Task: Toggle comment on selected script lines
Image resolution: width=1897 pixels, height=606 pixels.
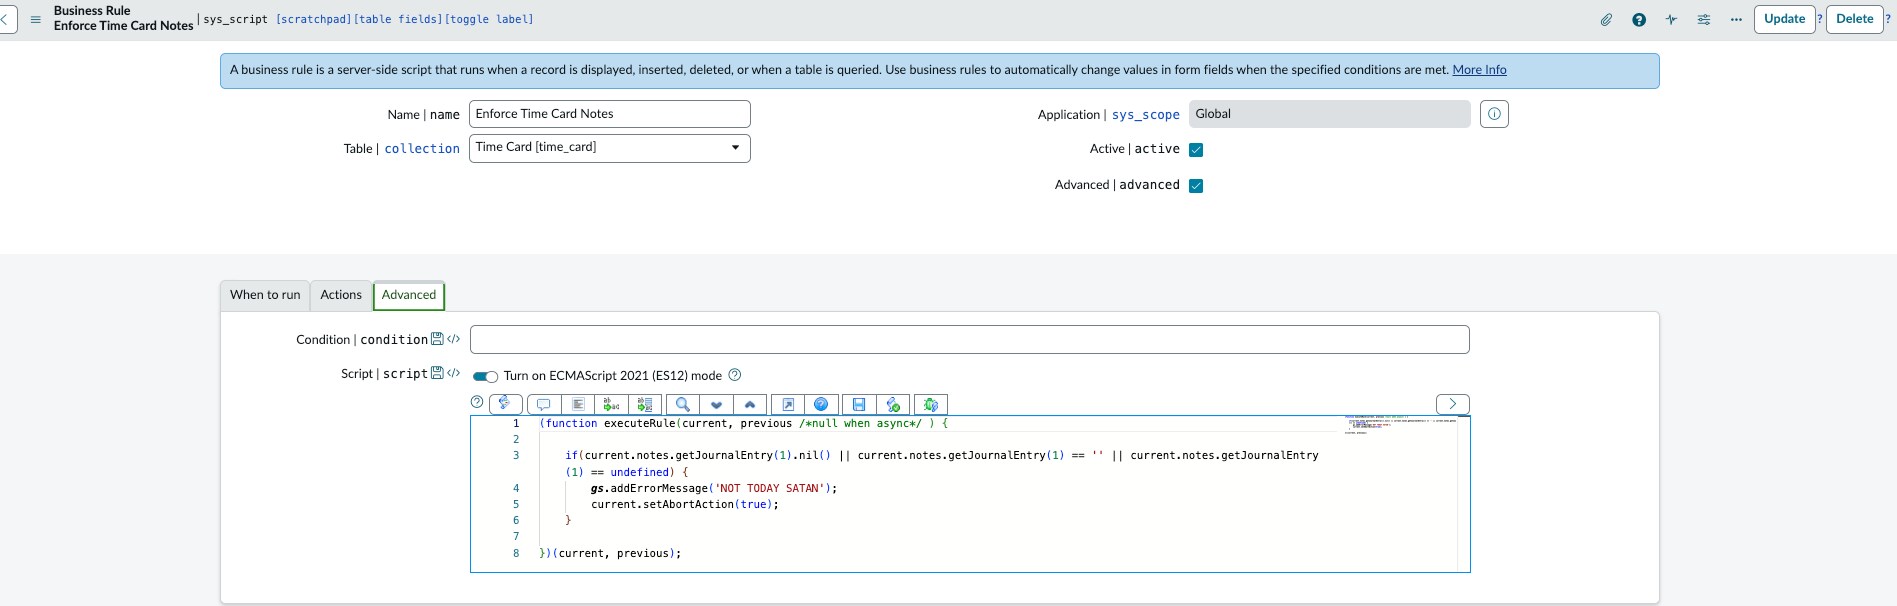Action: tap(543, 404)
